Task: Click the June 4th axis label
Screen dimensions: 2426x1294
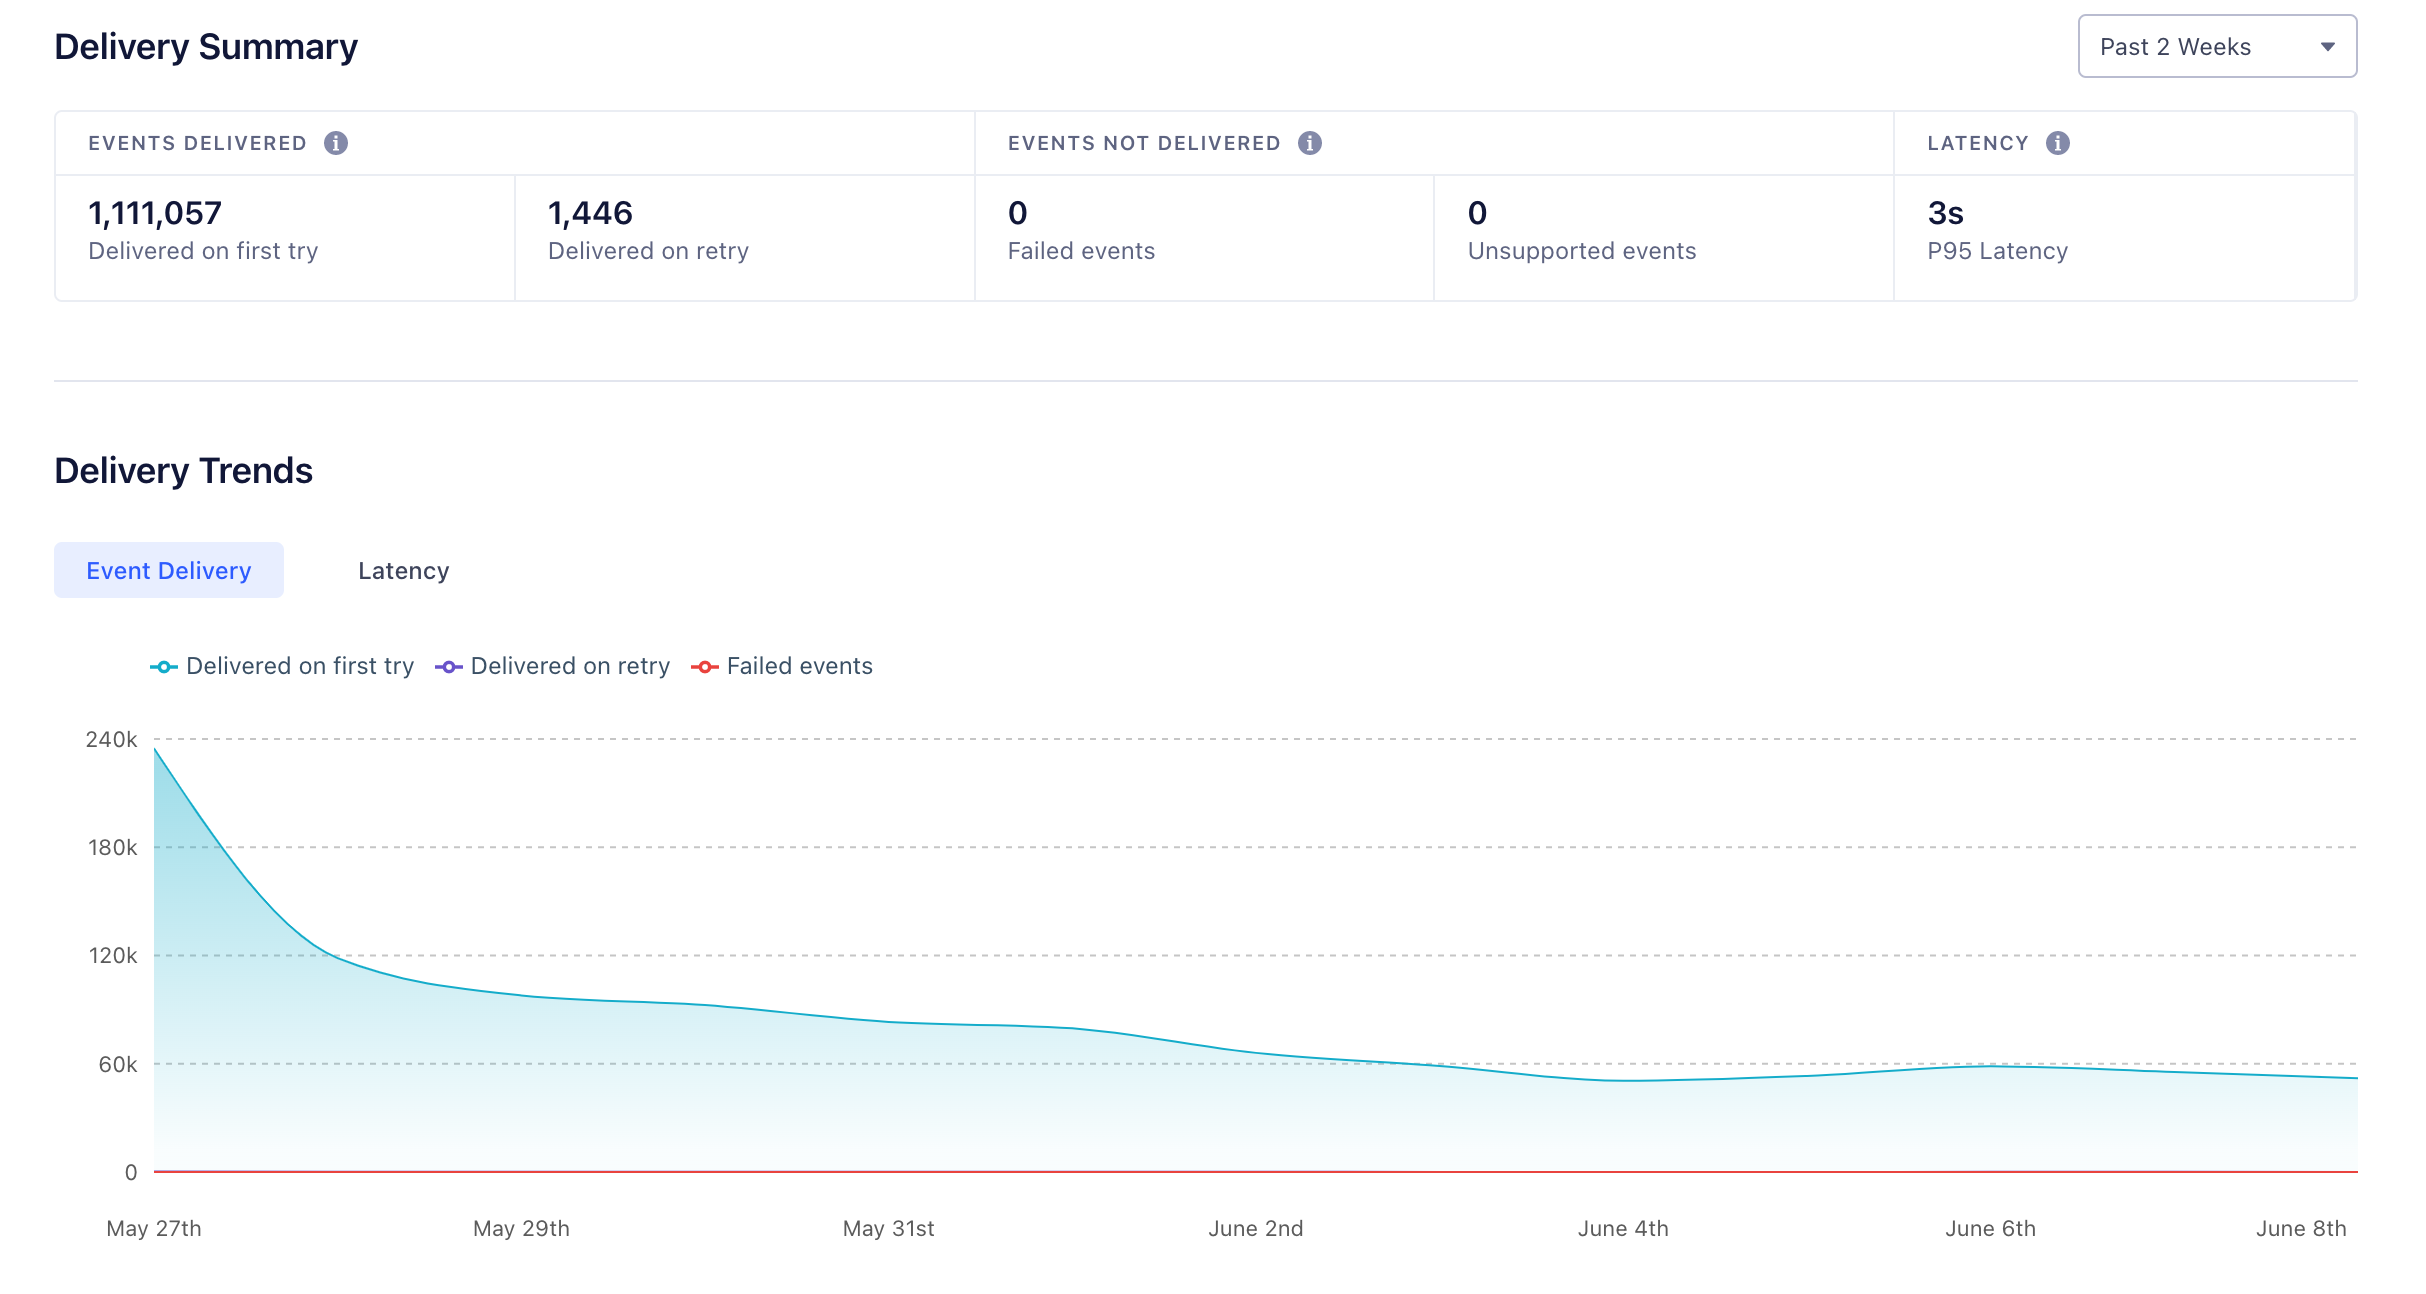Action: point(1623,1228)
